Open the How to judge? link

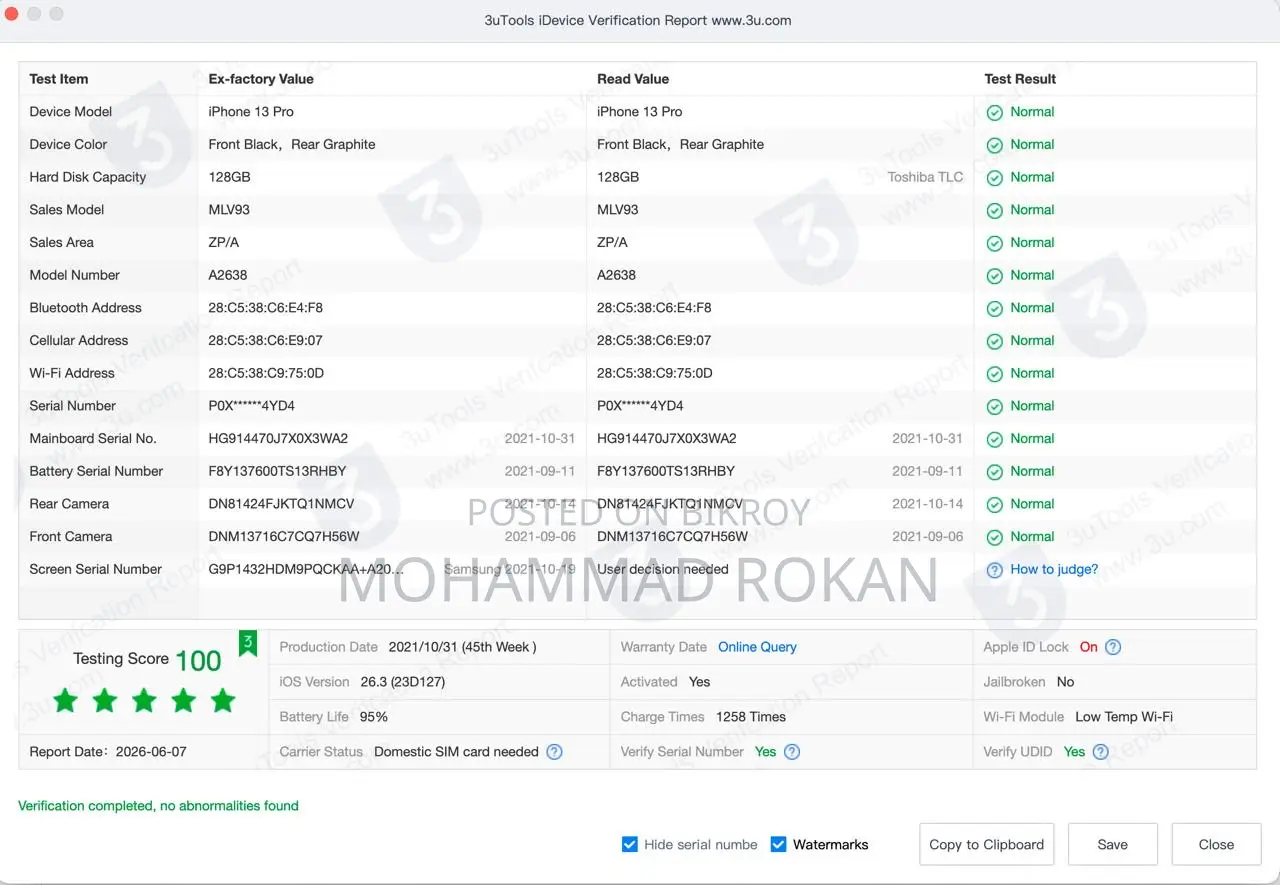[1054, 569]
